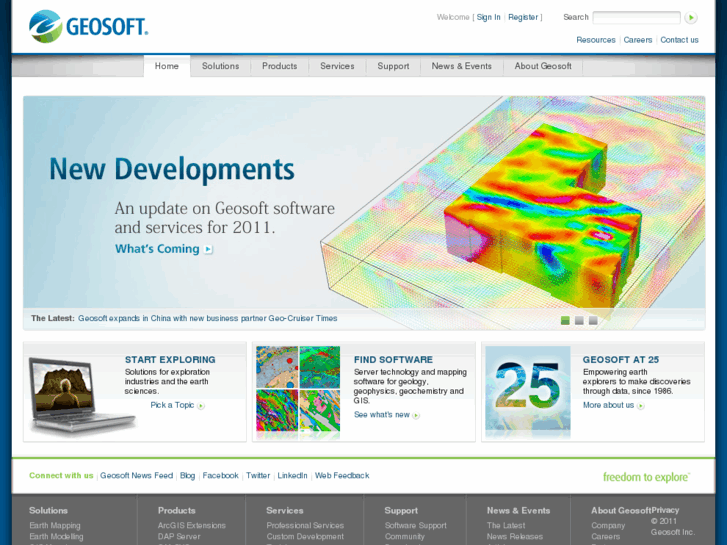The height and width of the screenshot is (545, 727).
Task: Open the Web Feedback link
Action: [x=342, y=475]
